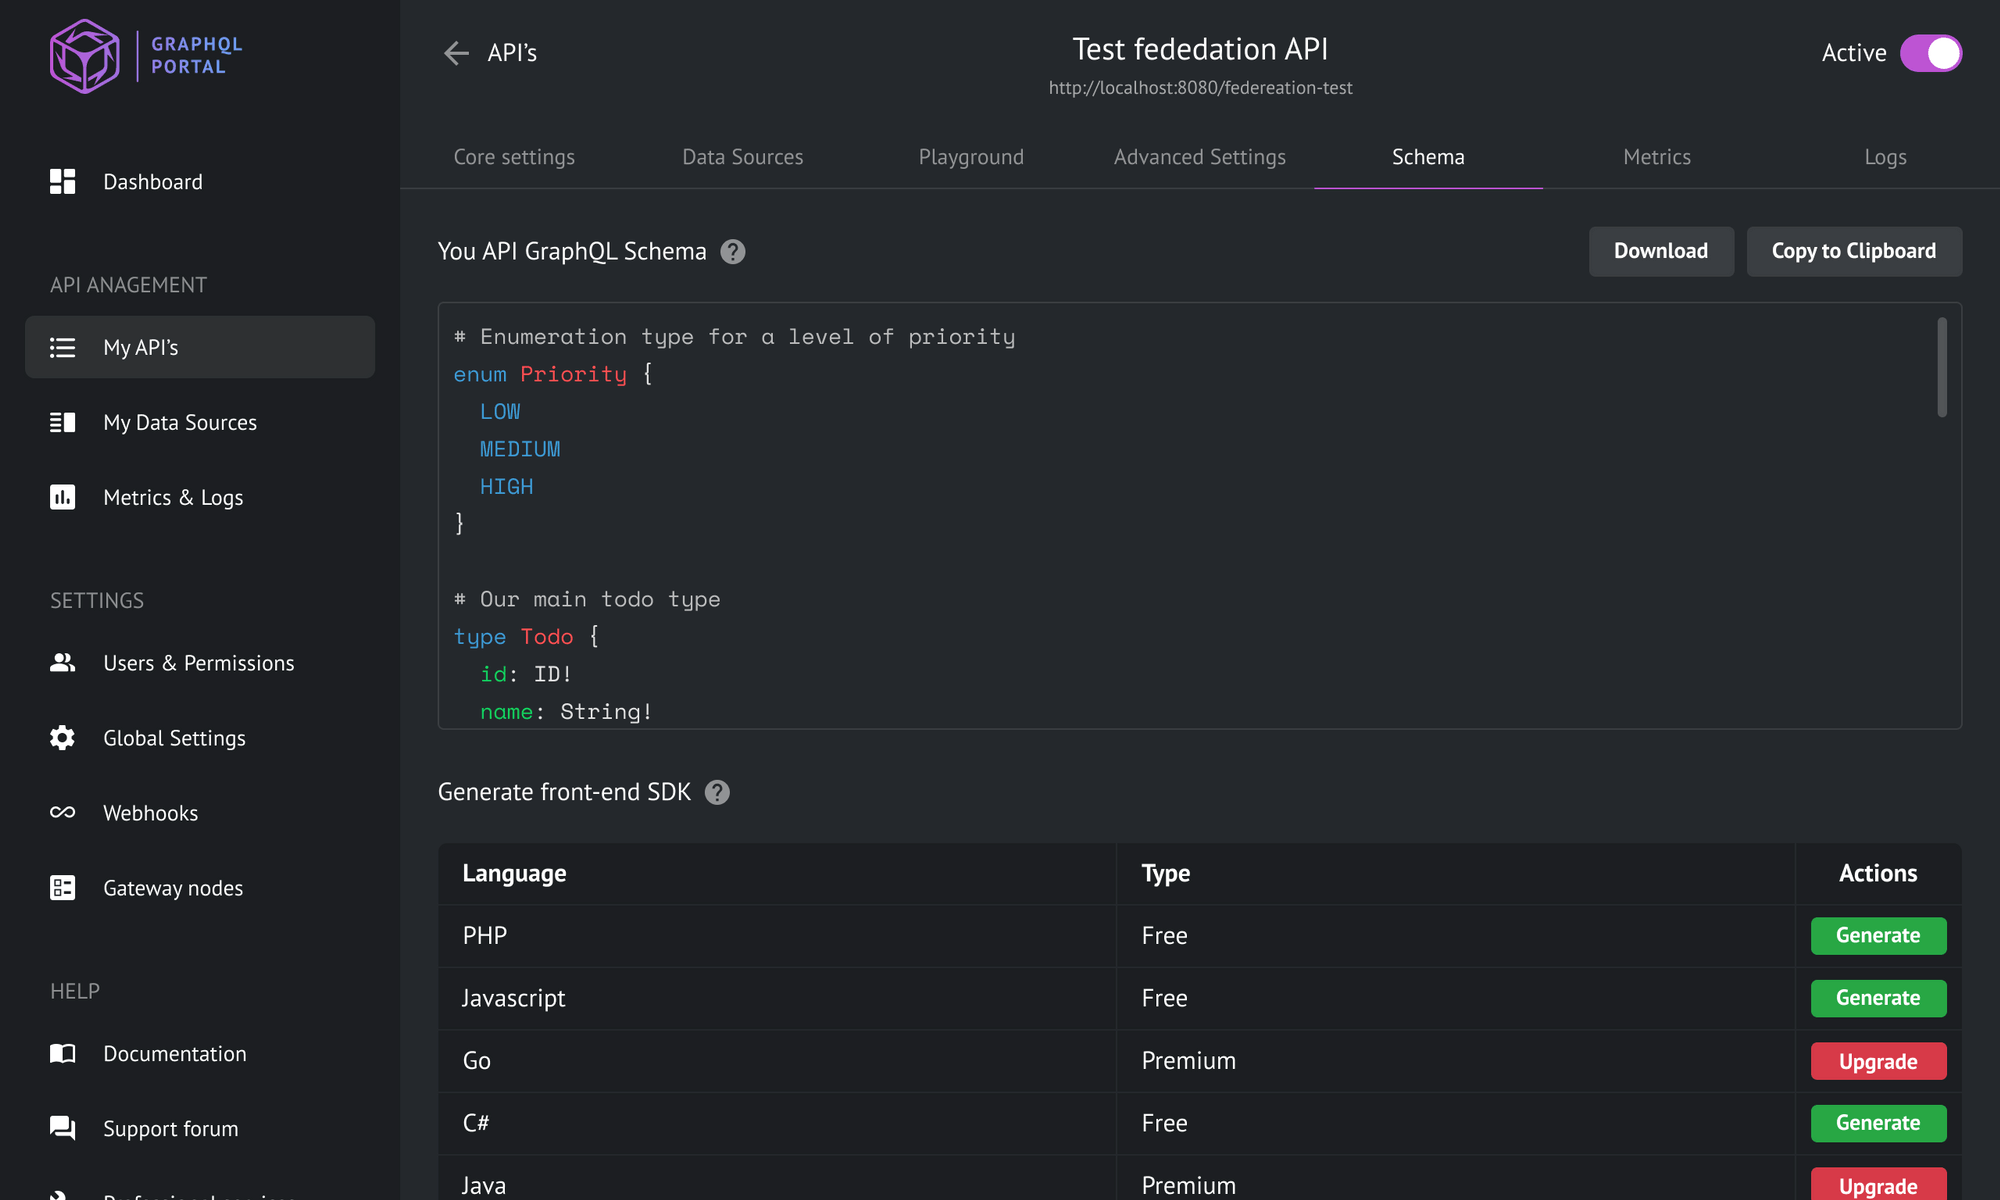Open the Logs tab
The image size is (2000, 1200).
click(x=1884, y=157)
